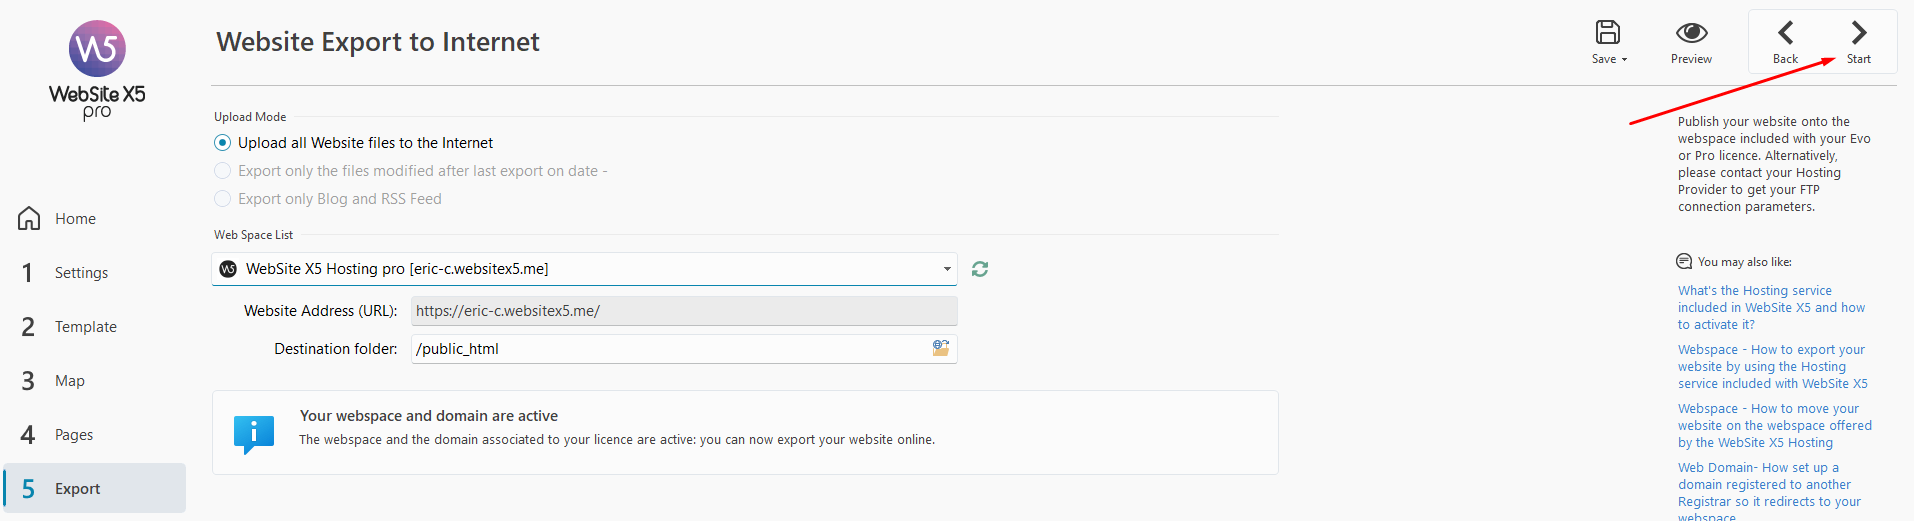Open 'Webspace - How to export your website' link
This screenshot has width=1914, height=521.
point(1772,367)
